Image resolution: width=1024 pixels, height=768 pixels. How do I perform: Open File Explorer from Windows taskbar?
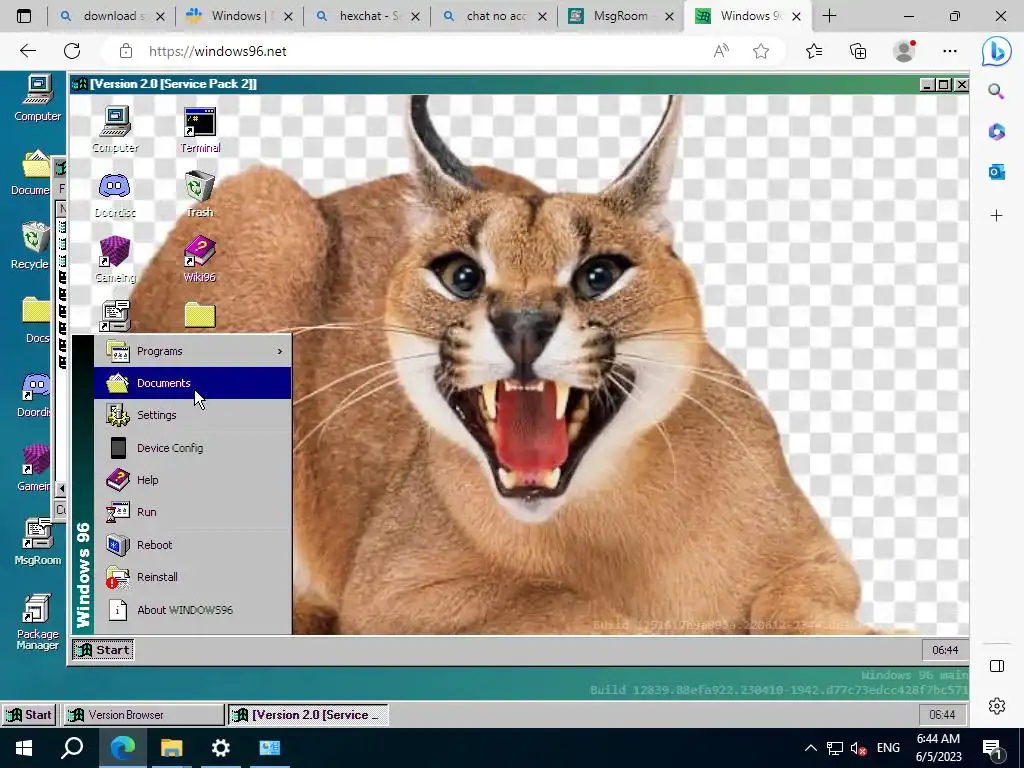click(x=172, y=748)
